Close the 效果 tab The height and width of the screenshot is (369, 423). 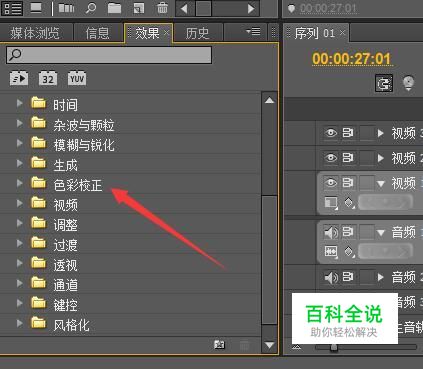tap(167, 32)
